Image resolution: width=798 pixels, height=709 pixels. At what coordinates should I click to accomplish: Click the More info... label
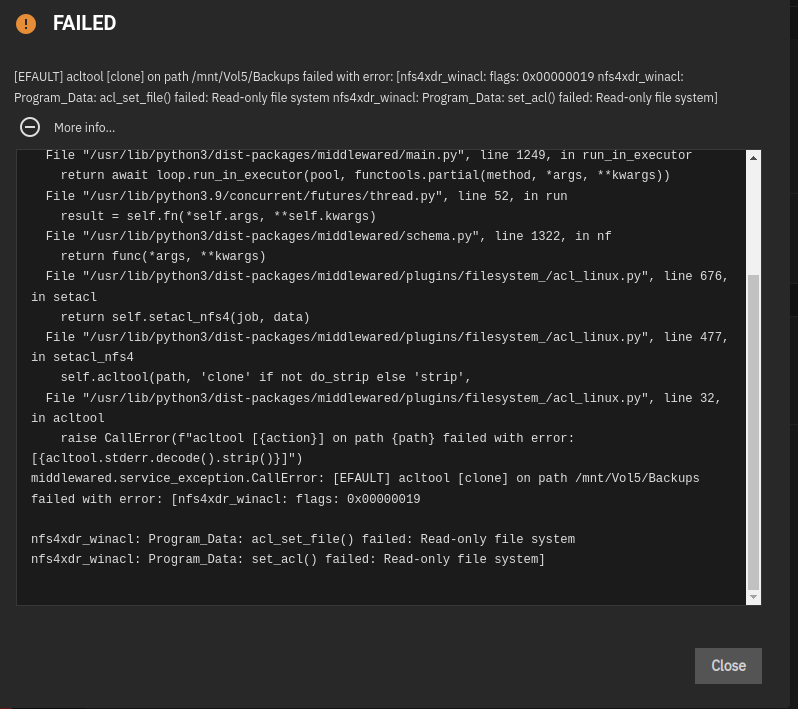coord(84,128)
